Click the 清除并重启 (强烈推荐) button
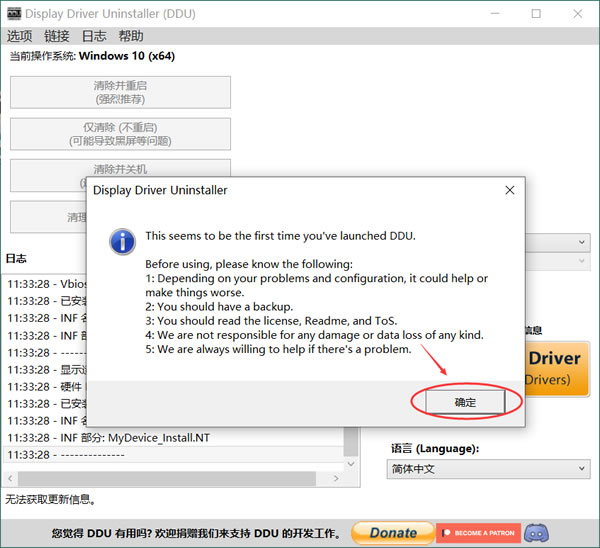The image size is (600, 548). 120,92
